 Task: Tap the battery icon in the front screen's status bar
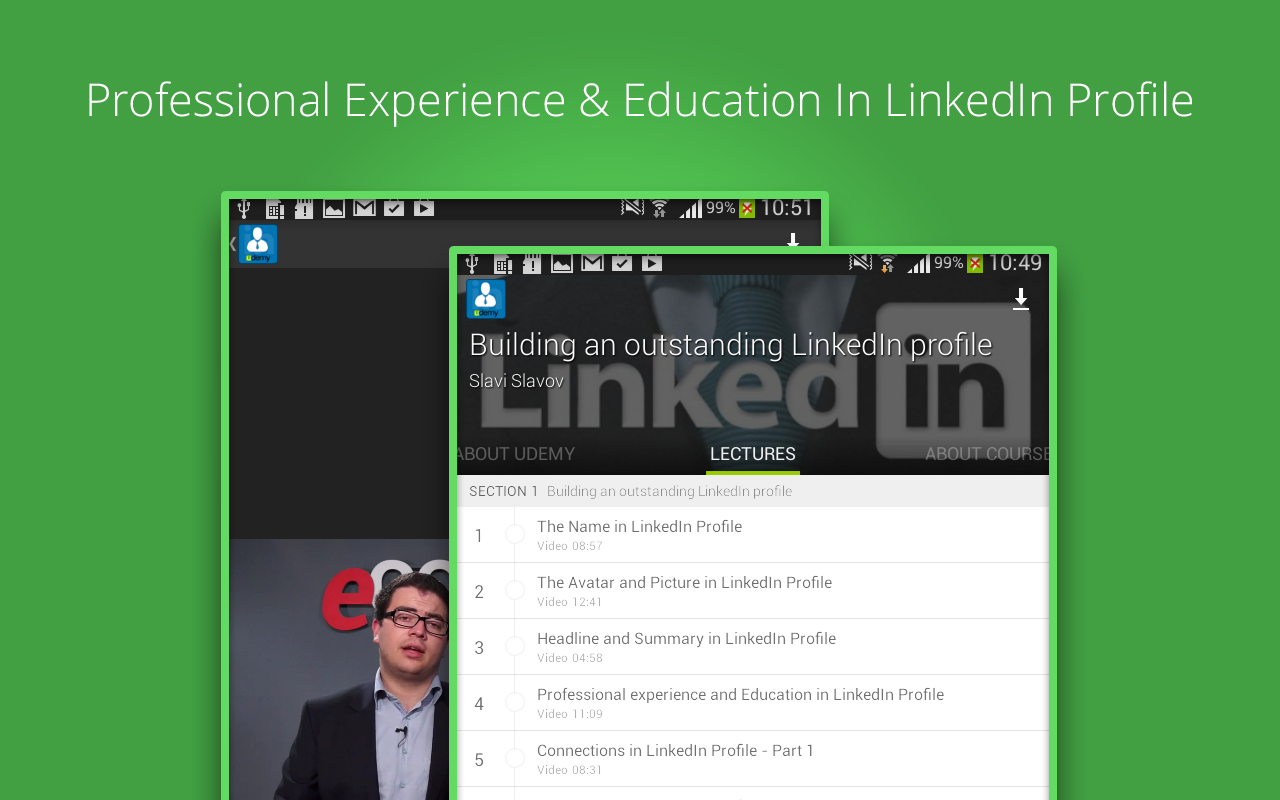(x=975, y=264)
